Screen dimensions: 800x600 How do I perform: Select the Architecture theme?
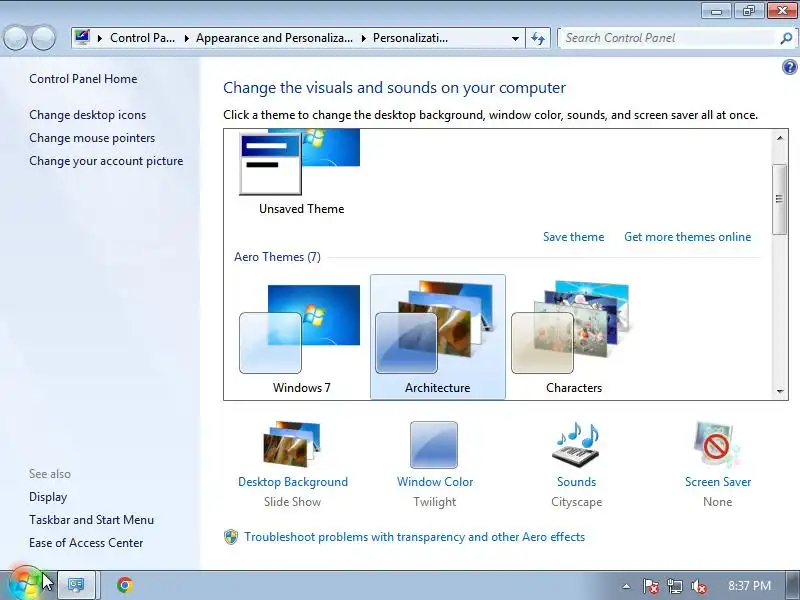point(438,337)
